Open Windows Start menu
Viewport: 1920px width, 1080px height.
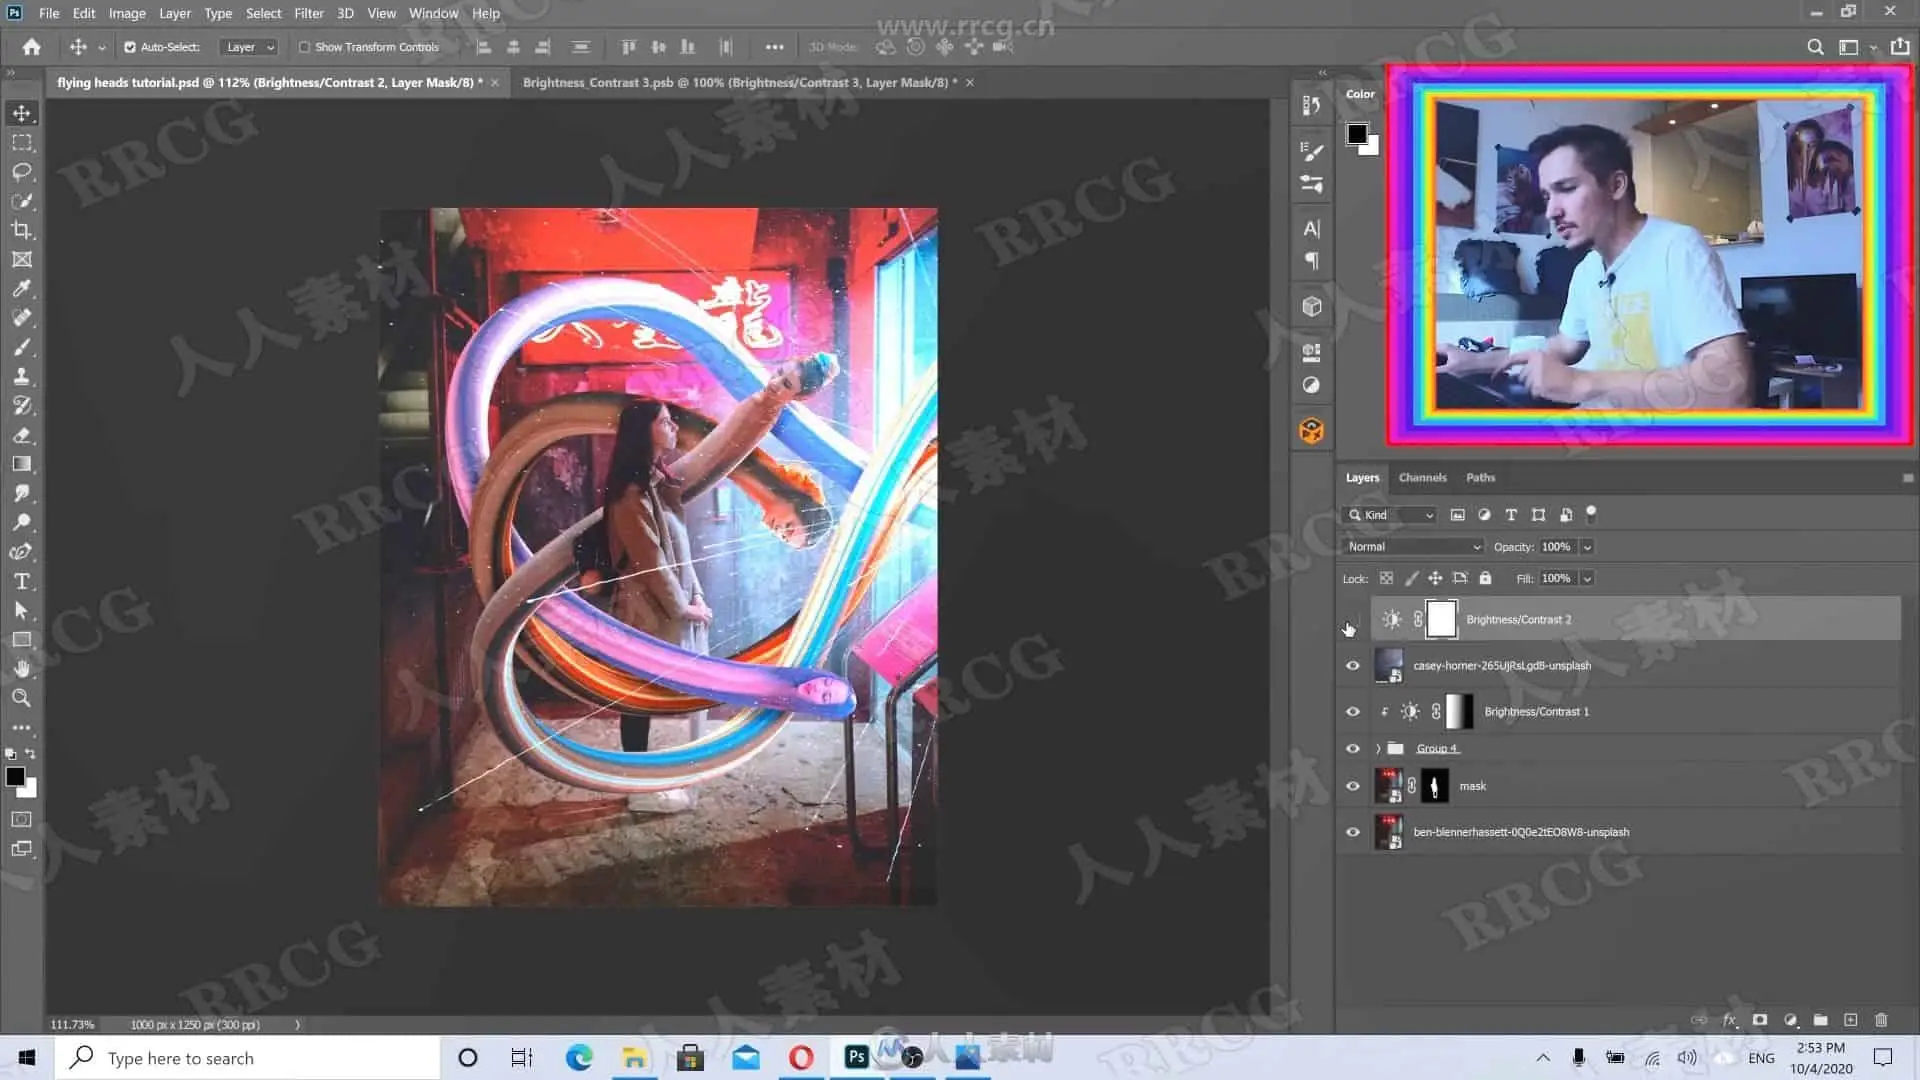coord(27,1058)
